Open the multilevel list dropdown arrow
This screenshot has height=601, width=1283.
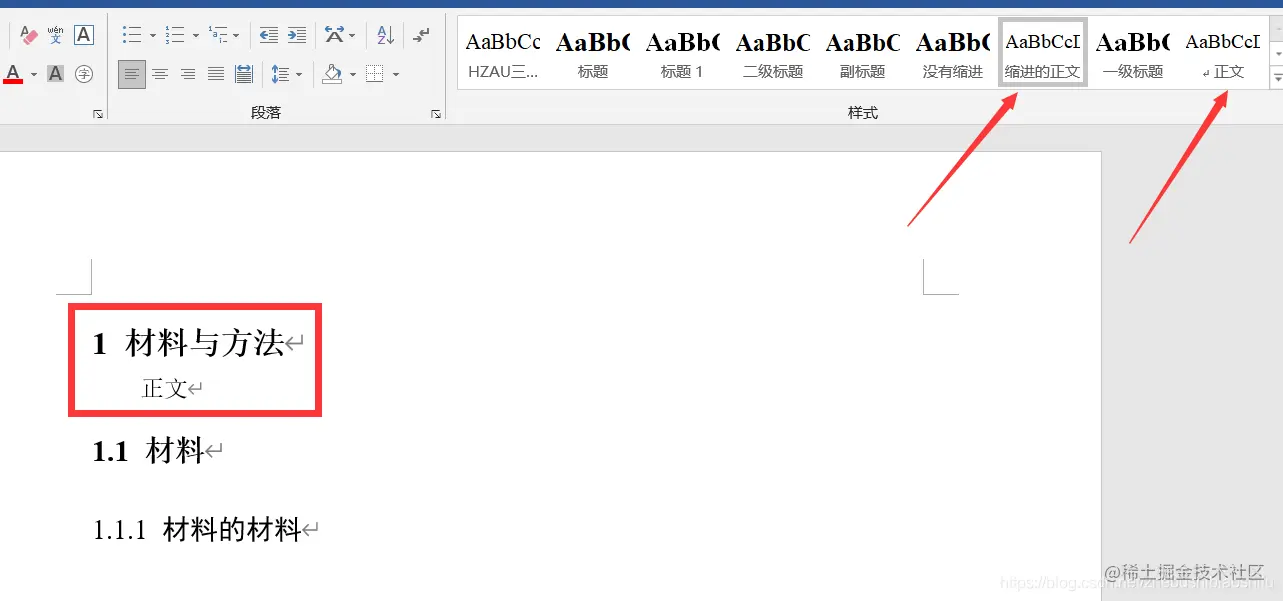pyautogui.click(x=236, y=35)
